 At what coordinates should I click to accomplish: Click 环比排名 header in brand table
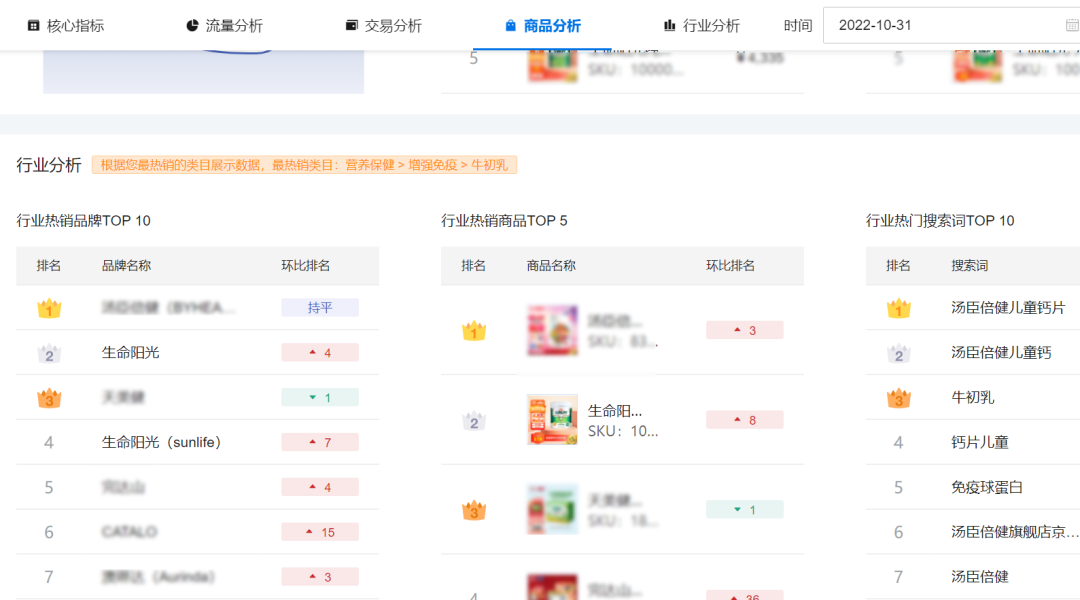tap(305, 266)
